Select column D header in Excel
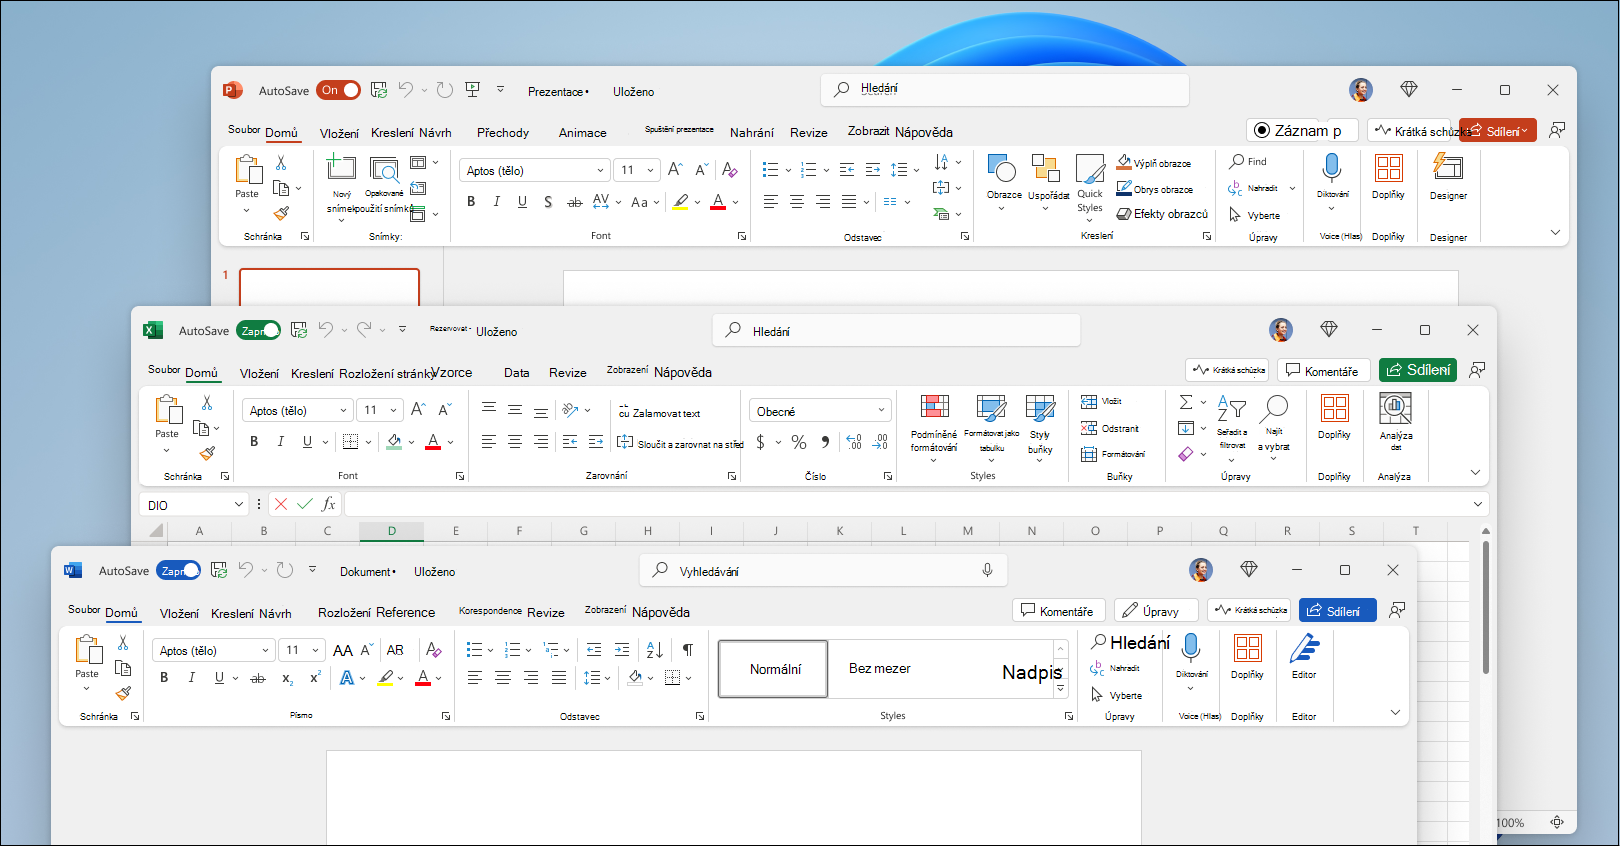This screenshot has width=1620, height=846. [391, 531]
